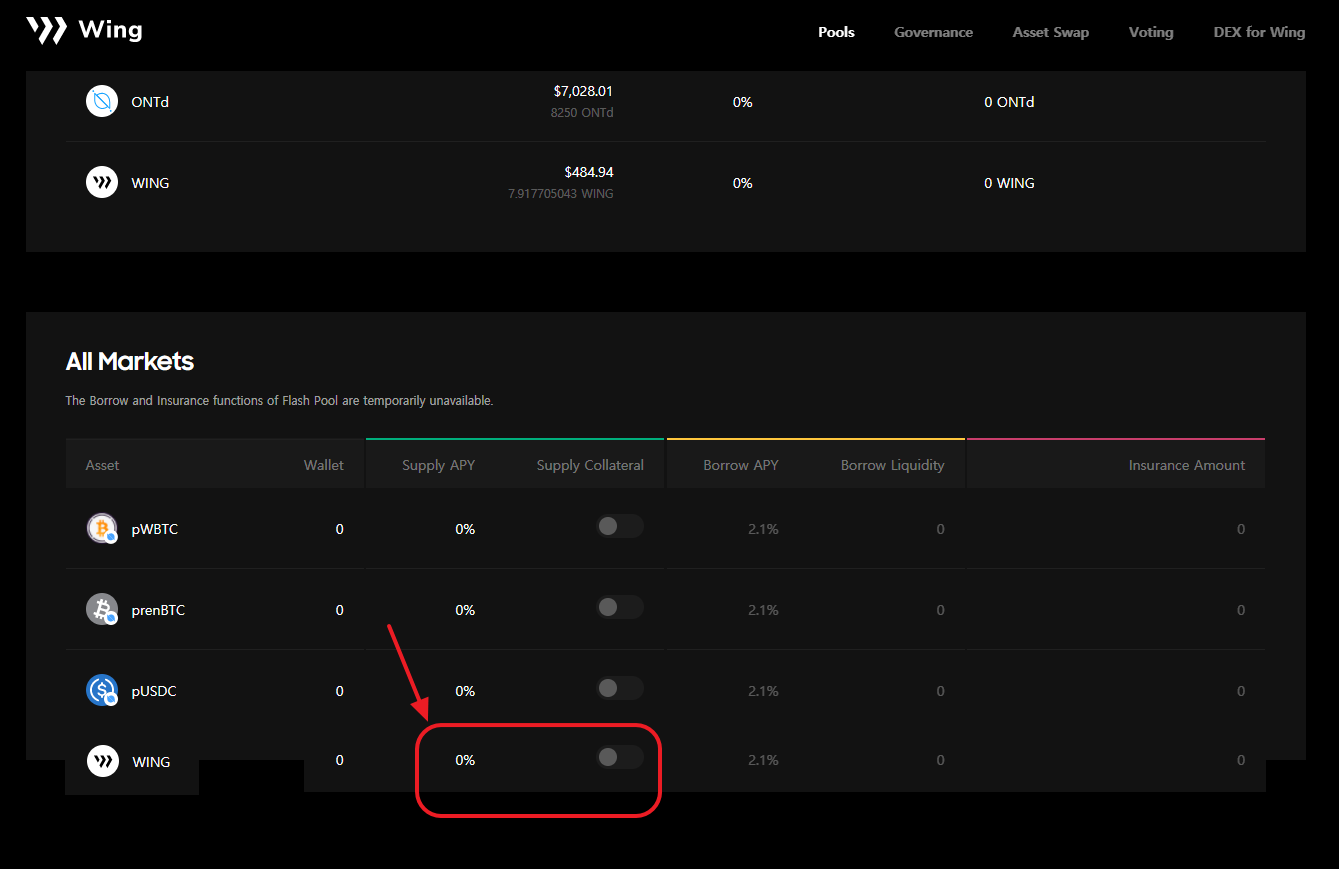Screen dimensions: 1339x869
Task: Click the Supply APY column header
Action: [438, 465]
